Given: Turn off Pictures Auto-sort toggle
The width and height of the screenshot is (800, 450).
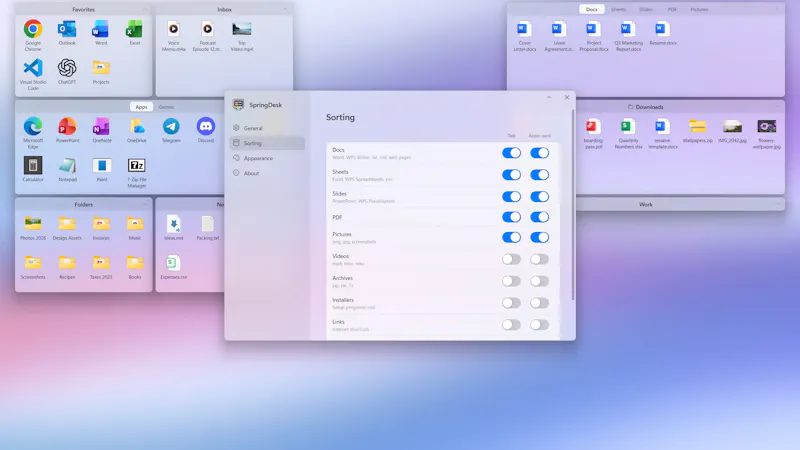Looking at the screenshot, I should click(539, 237).
